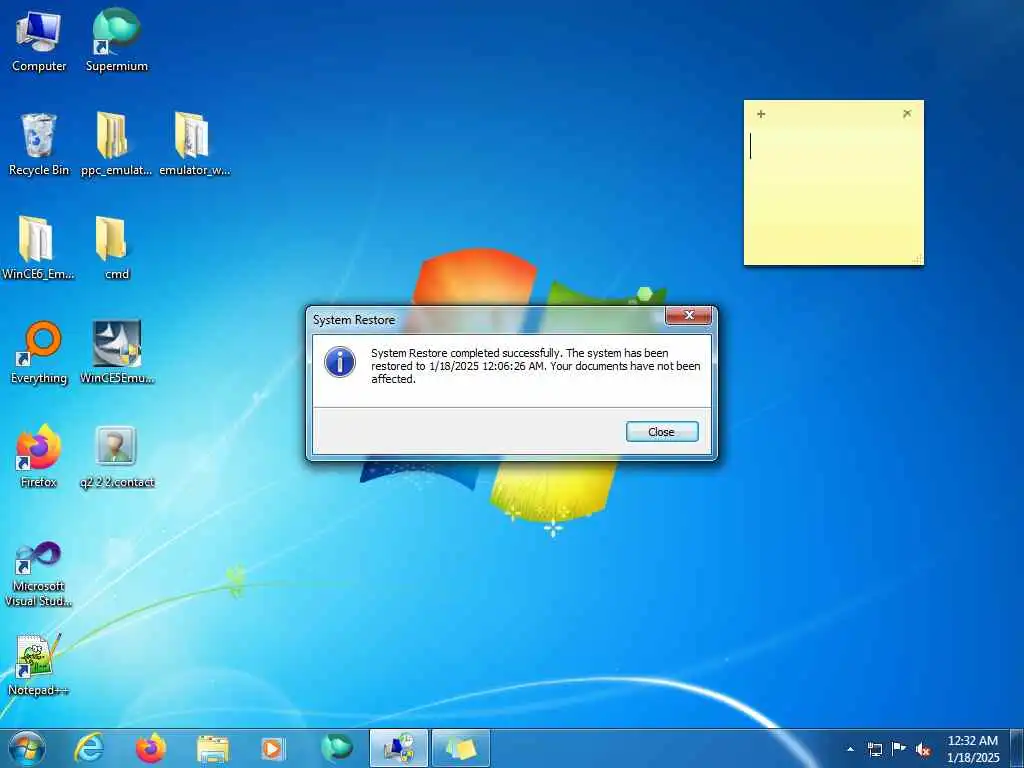Open Action Center flag tray icon

tap(899, 748)
